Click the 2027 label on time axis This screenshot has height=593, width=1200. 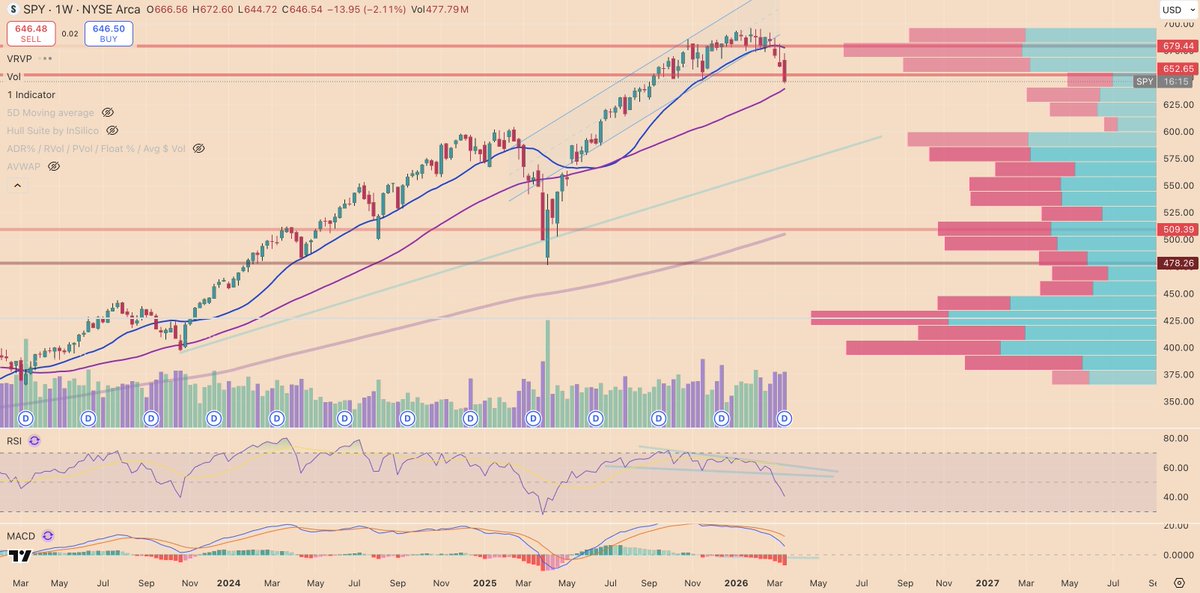[x=987, y=582]
